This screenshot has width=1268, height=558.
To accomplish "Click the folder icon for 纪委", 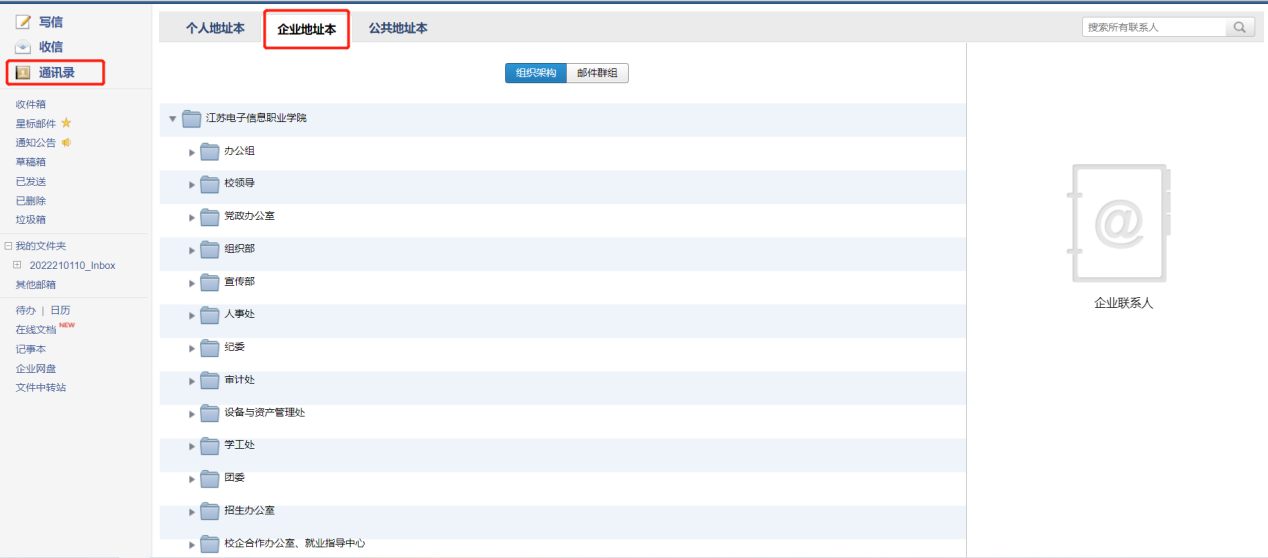I will coord(210,348).
